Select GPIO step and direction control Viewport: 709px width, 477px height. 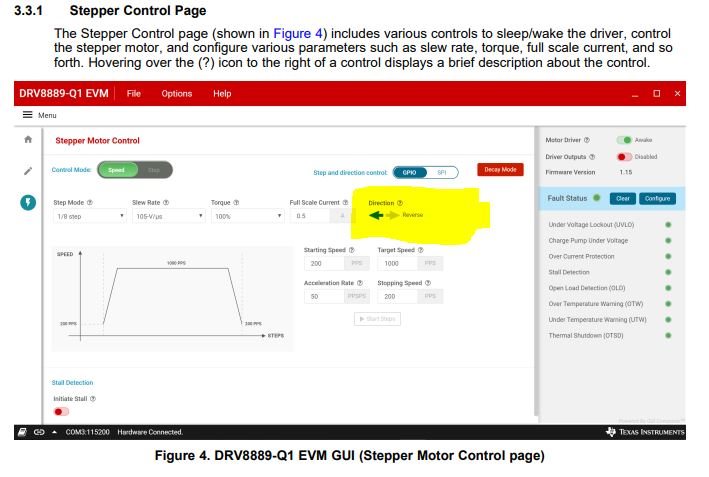pos(410,173)
